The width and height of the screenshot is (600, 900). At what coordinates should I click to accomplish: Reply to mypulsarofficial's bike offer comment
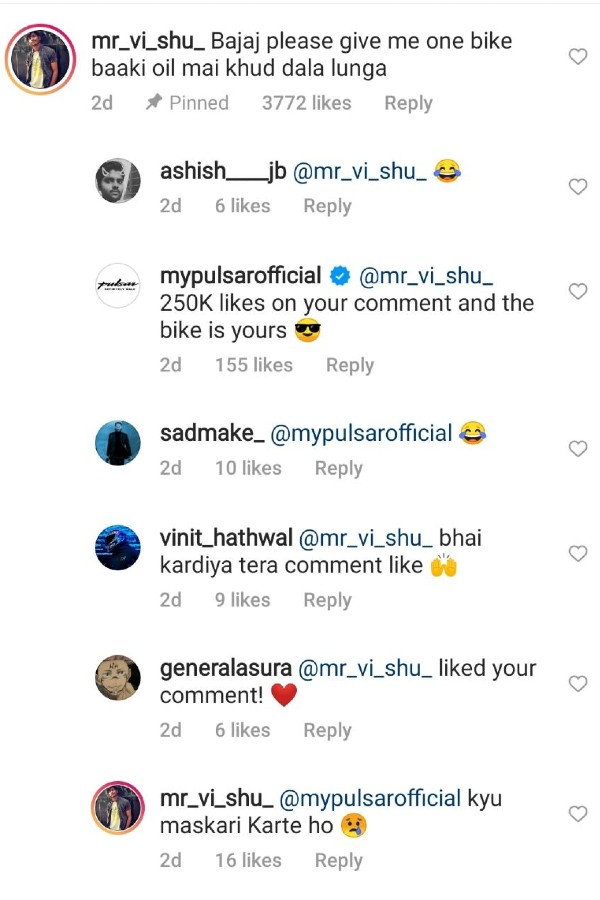tap(349, 365)
